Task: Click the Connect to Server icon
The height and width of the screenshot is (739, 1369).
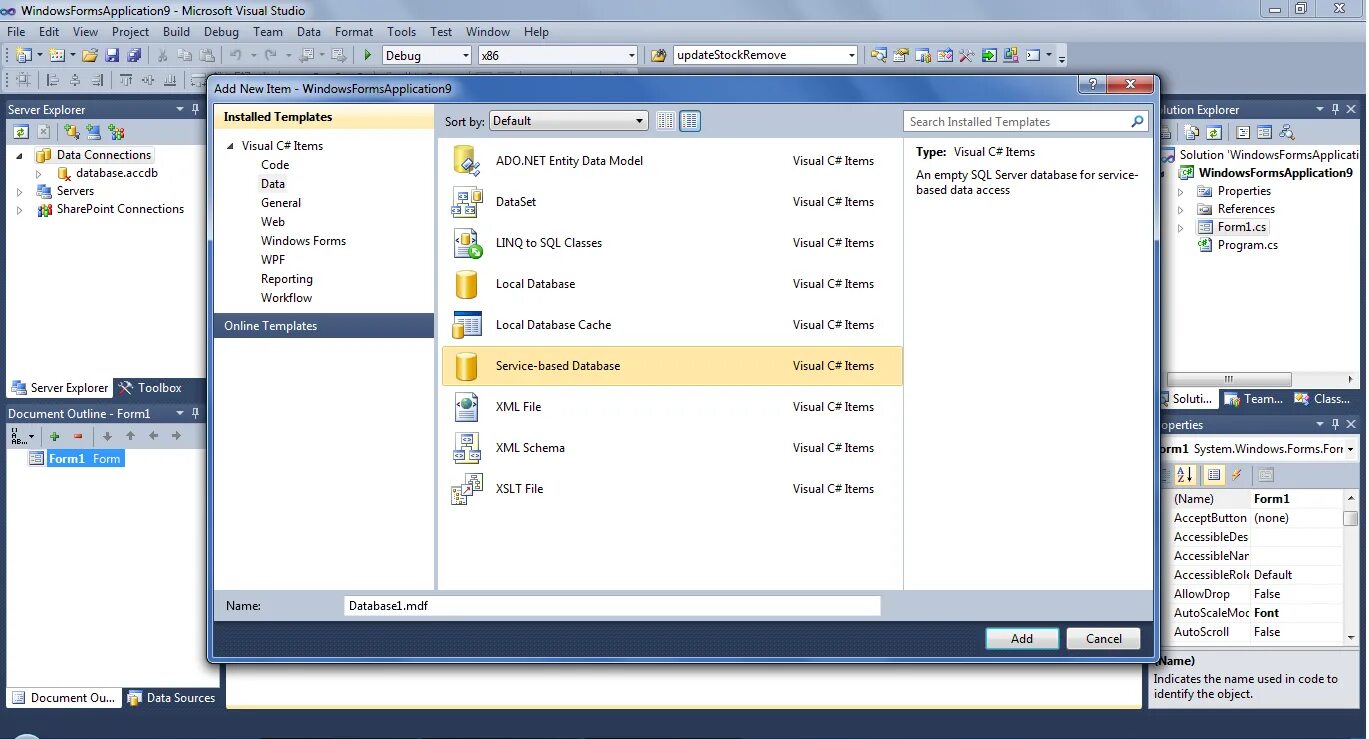Action: click(x=93, y=132)
